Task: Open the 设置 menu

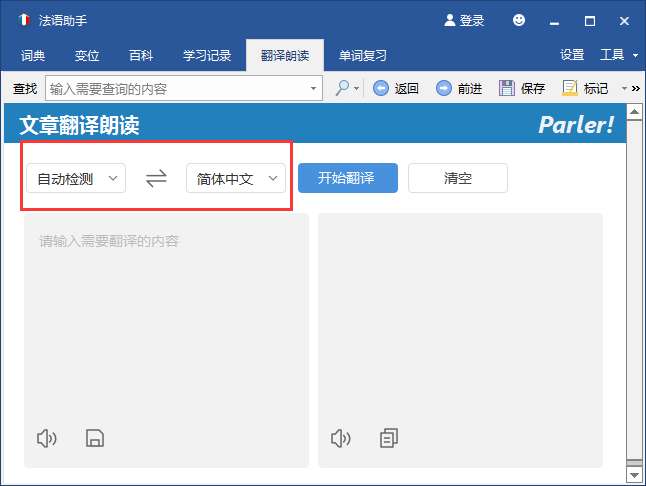Action: [x=572, y=54]
